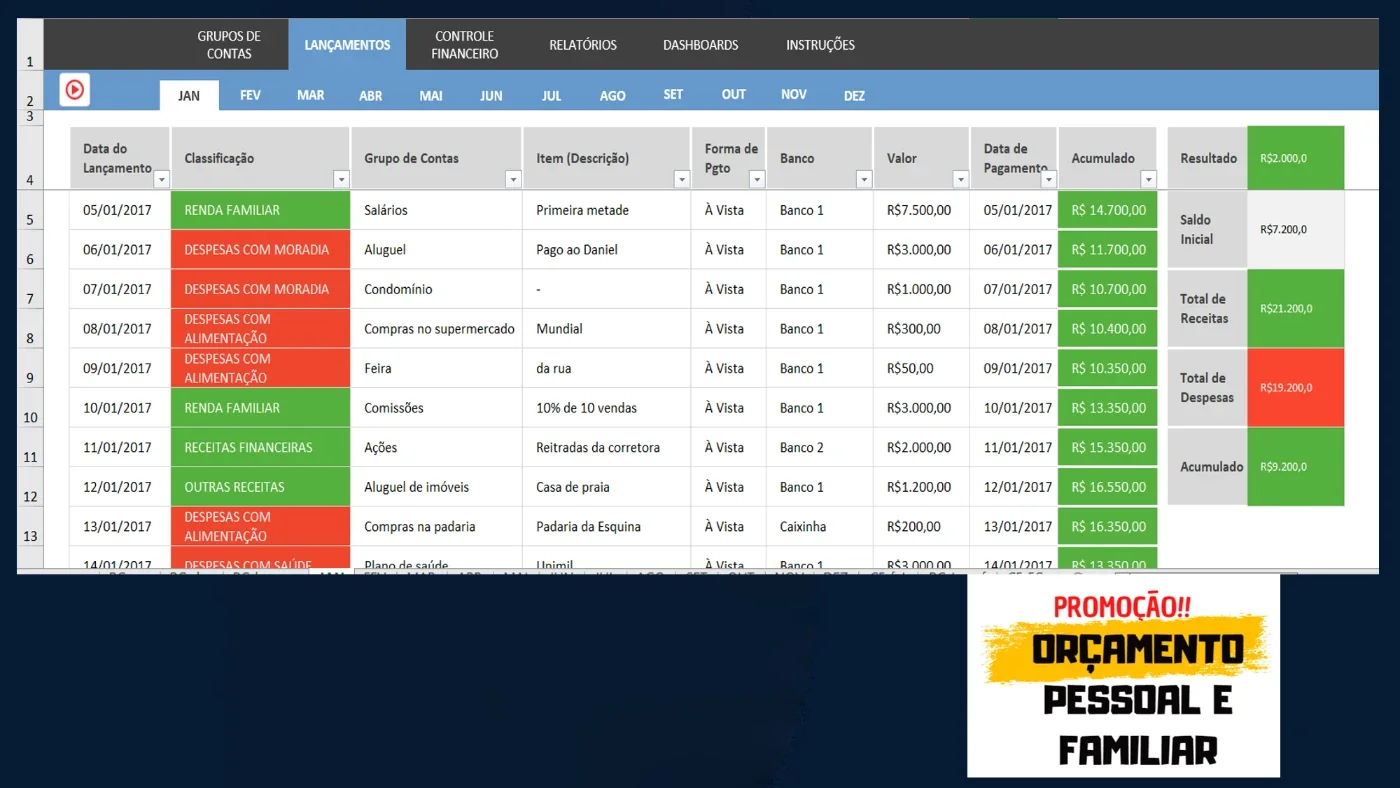
Task: Switch to the FEV month tab
Action: tap(250, 95)
